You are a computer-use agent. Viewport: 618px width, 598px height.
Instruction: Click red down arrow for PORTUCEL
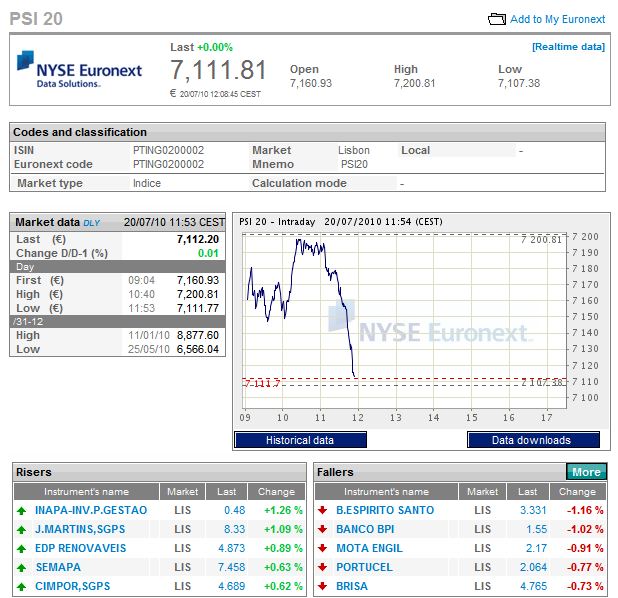click(322, 567)
